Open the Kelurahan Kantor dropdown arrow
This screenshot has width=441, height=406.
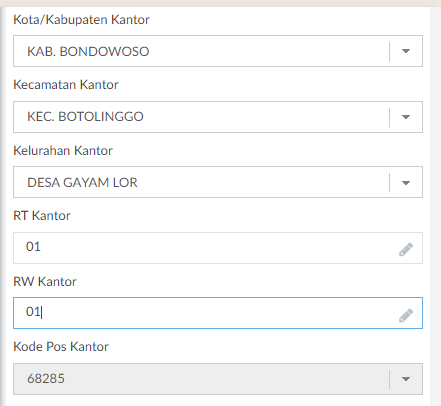point(406,183)
